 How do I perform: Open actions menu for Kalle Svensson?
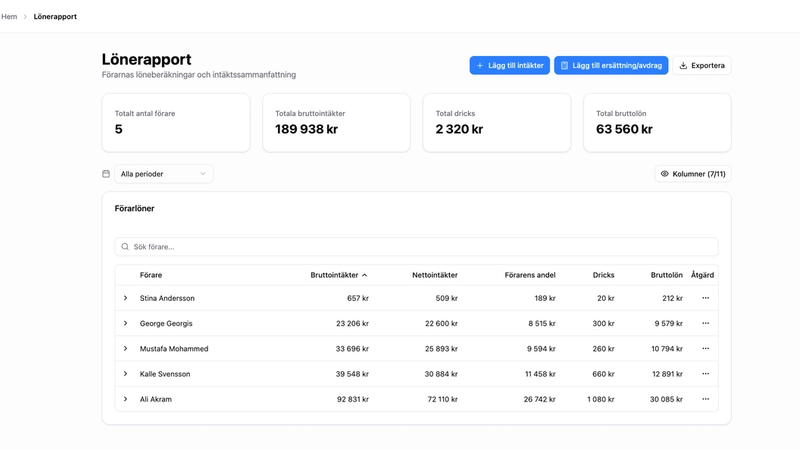point(706,374)
